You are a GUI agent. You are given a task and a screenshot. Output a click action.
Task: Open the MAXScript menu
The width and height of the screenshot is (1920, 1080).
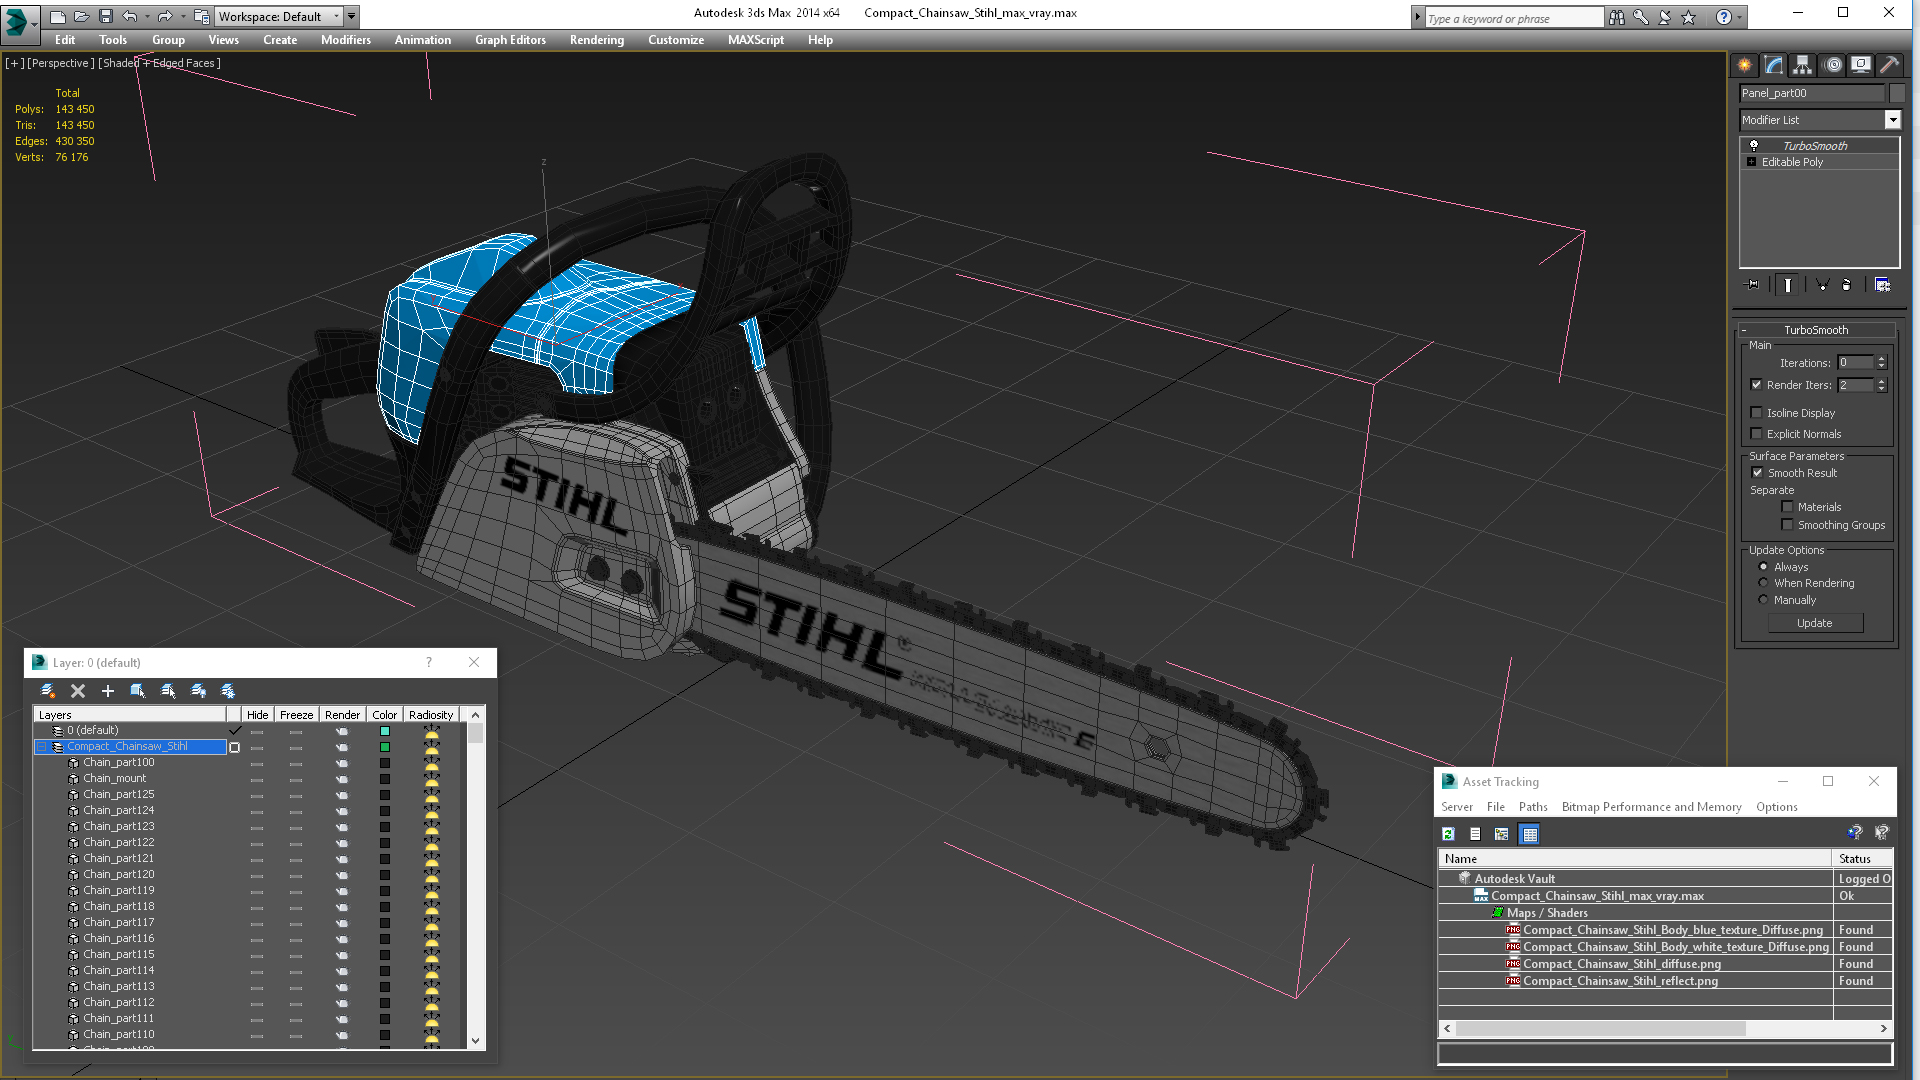pyautogui.click(x=756, y=40)
